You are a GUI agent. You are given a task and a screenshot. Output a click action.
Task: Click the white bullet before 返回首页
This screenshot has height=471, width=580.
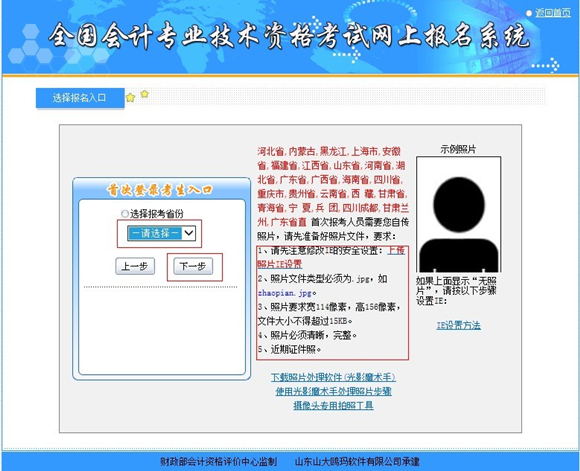529,13
